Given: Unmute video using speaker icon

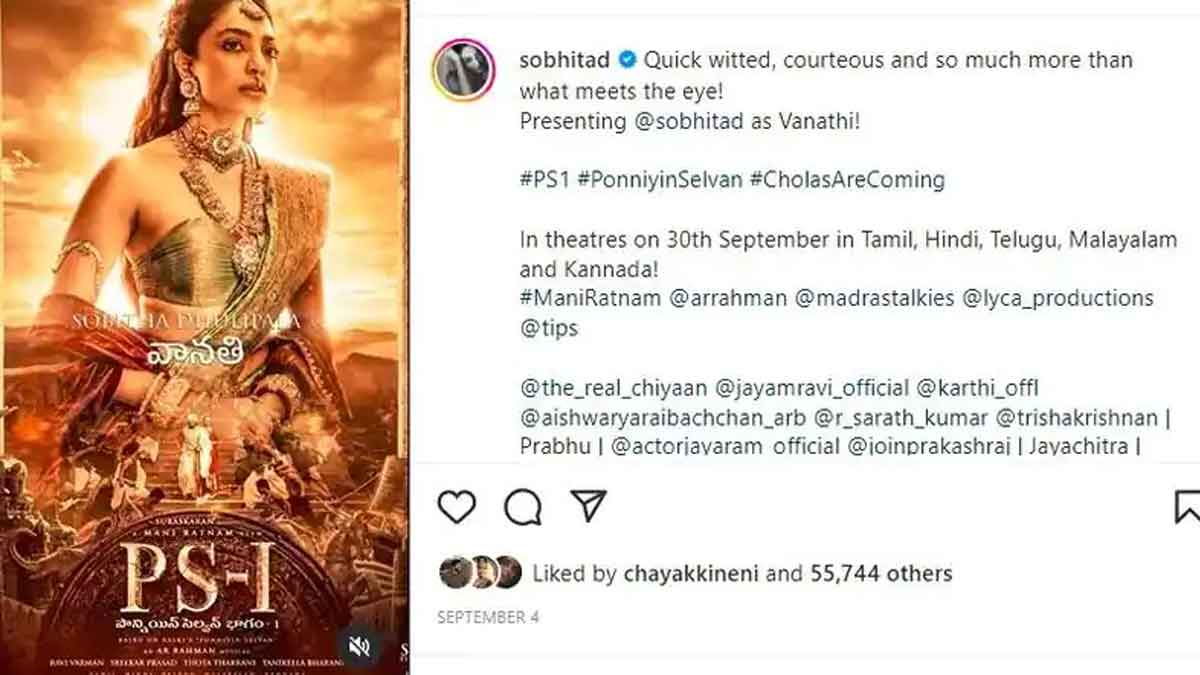Looking at the screenshot, I should click(x=359, y=646).
